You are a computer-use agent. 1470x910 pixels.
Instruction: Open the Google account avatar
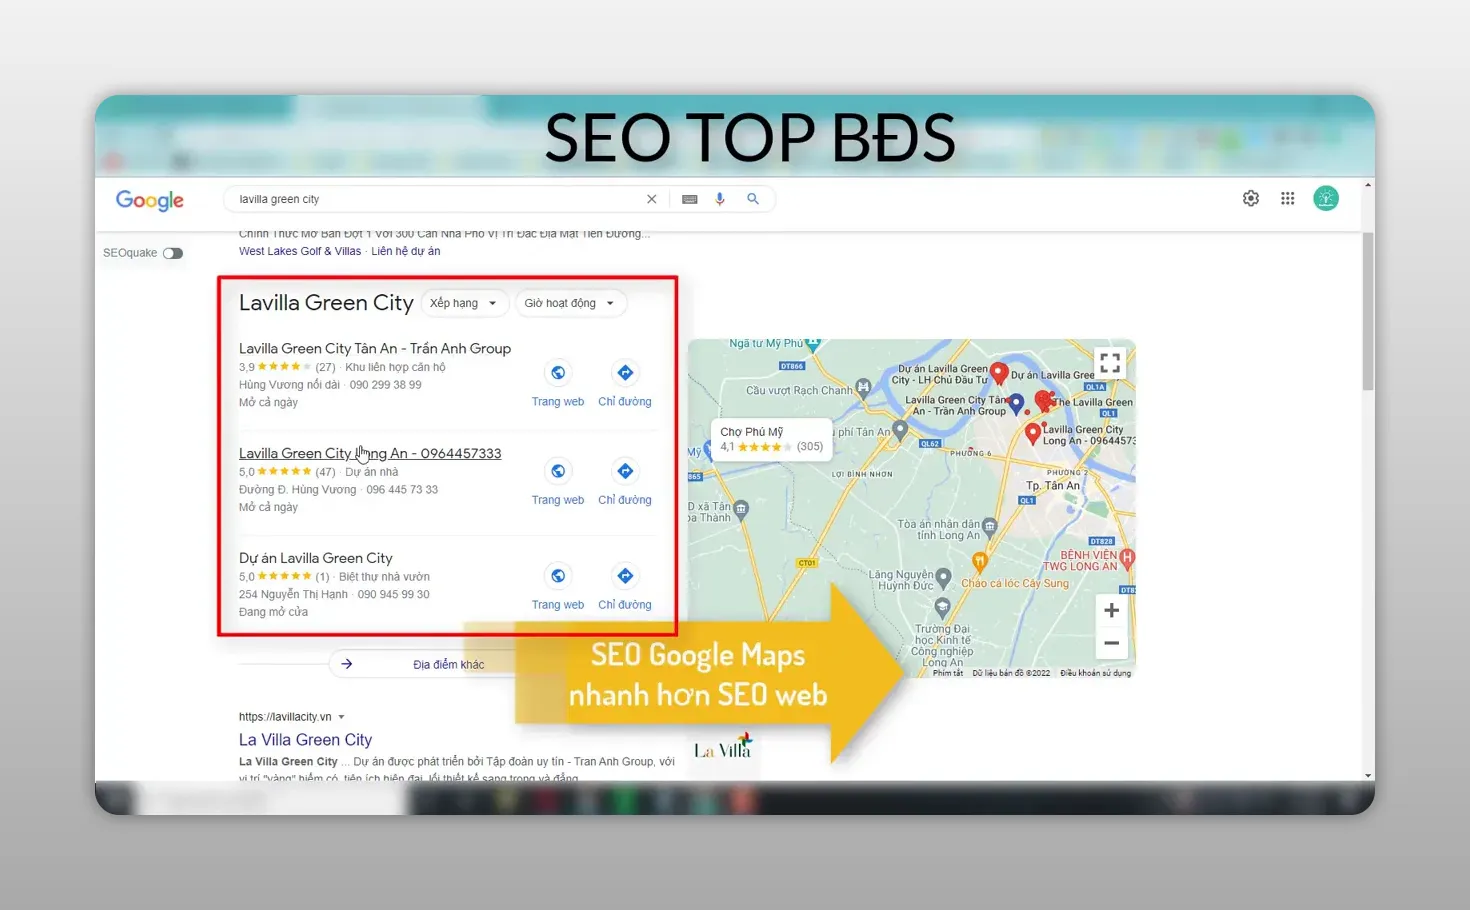click(1326, 198)
